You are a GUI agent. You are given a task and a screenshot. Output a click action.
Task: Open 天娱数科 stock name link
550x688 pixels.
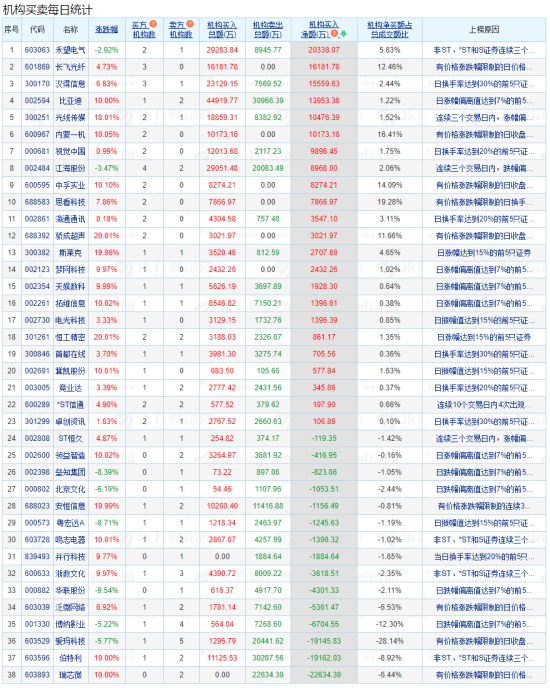click(70, 287)
